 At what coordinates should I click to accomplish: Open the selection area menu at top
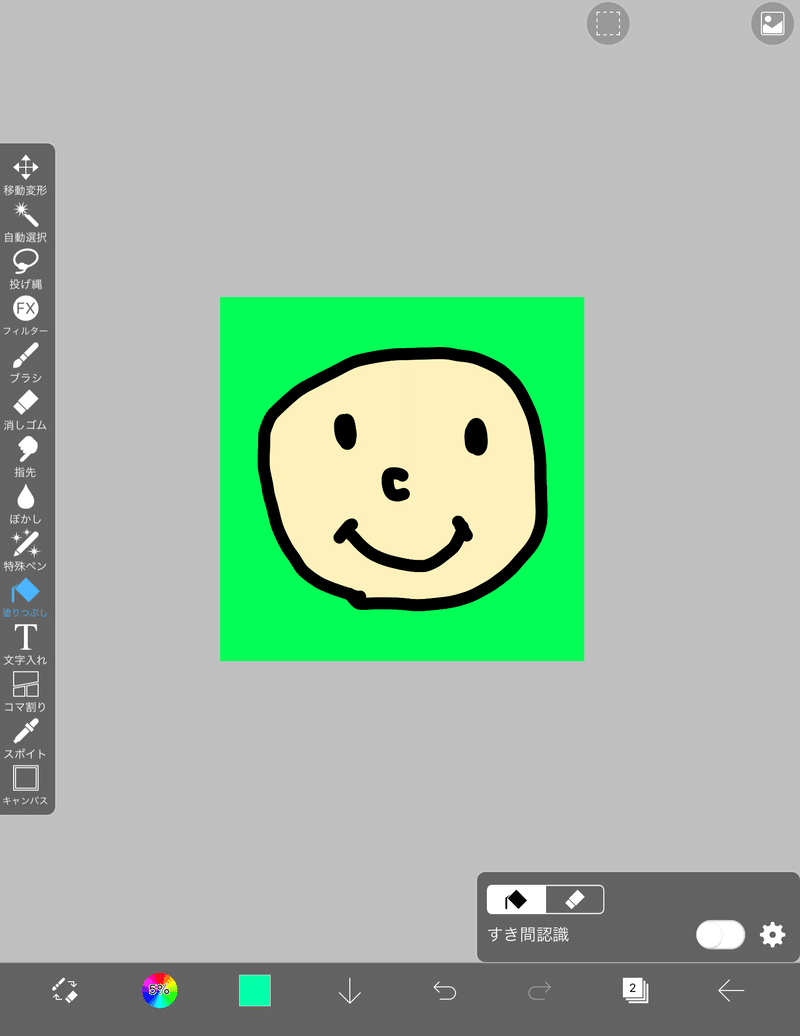[x=608, y=24]
